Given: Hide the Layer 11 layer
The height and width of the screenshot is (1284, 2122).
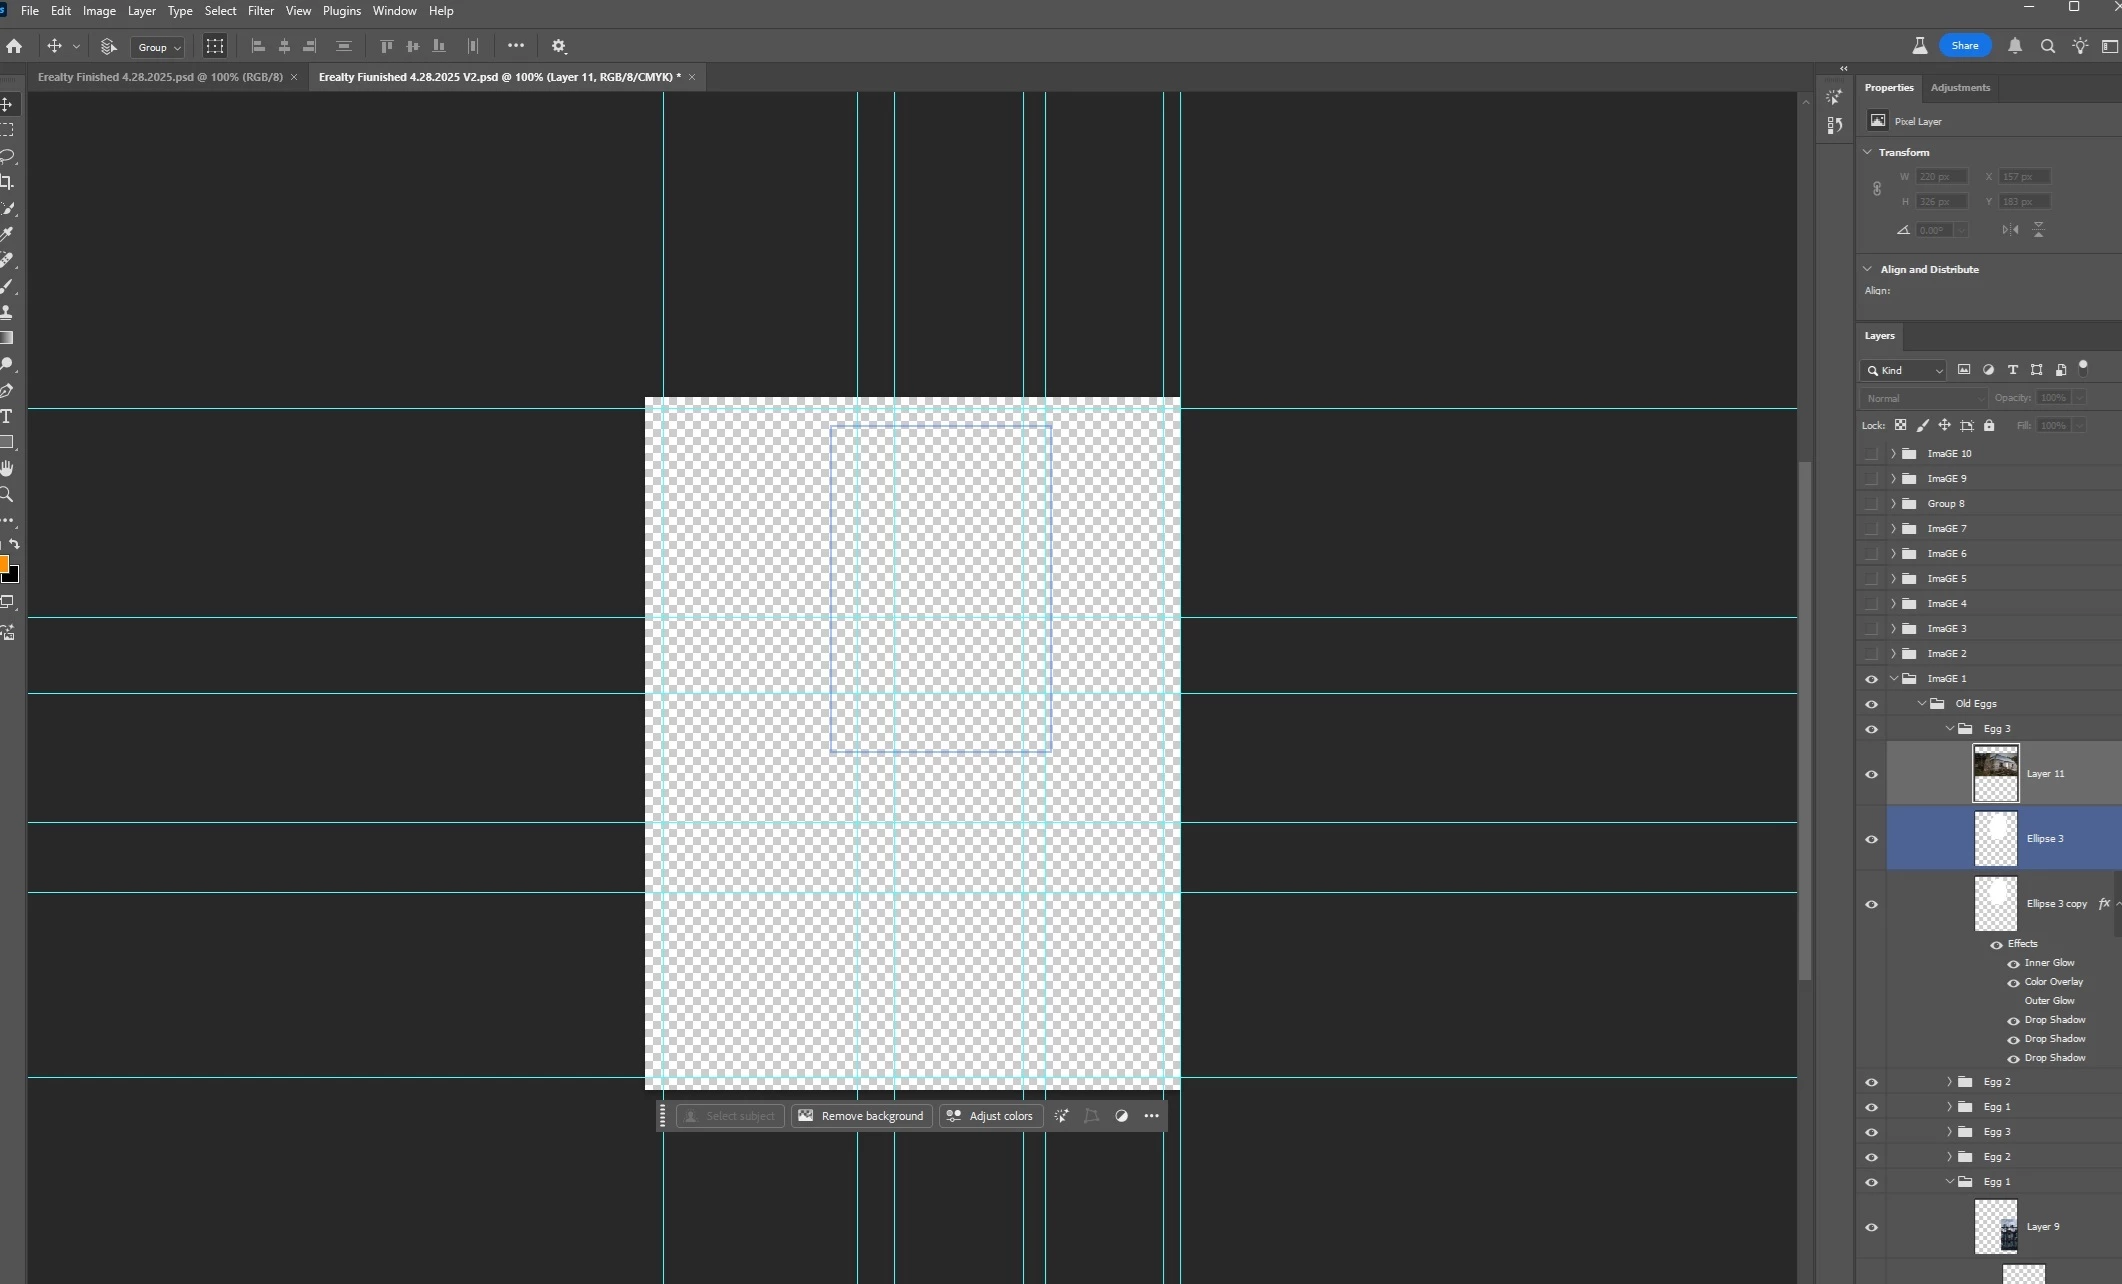Looking at the screenshot, I should (1871, 774).
